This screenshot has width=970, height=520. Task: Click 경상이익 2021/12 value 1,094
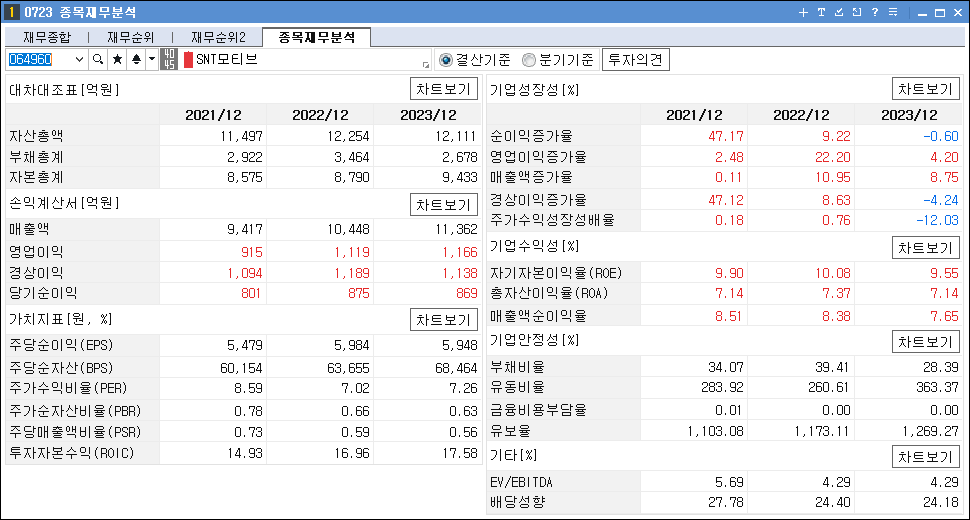[245, 273]
